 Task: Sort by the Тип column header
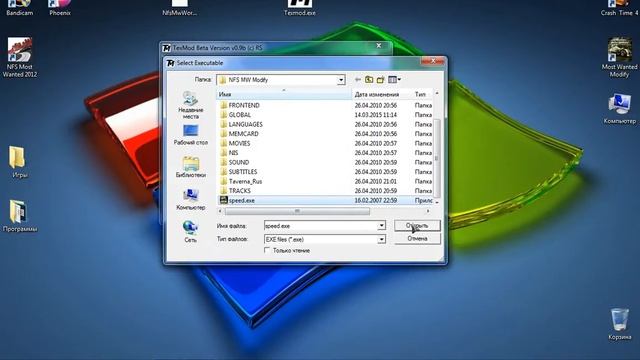(x=422, y=94)
